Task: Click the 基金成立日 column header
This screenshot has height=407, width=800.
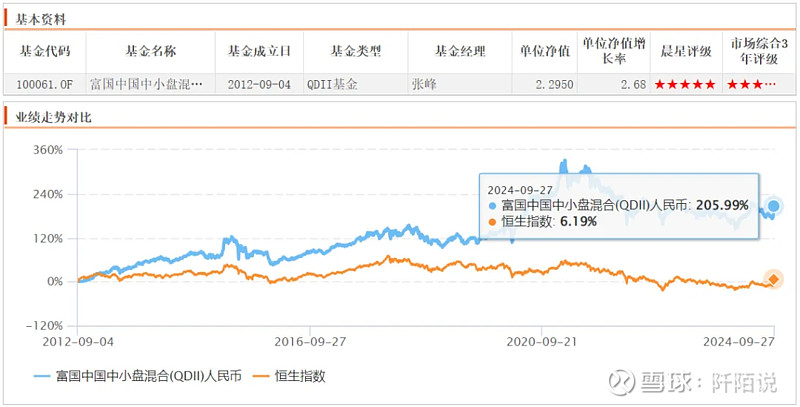Action: click(259, 52)
